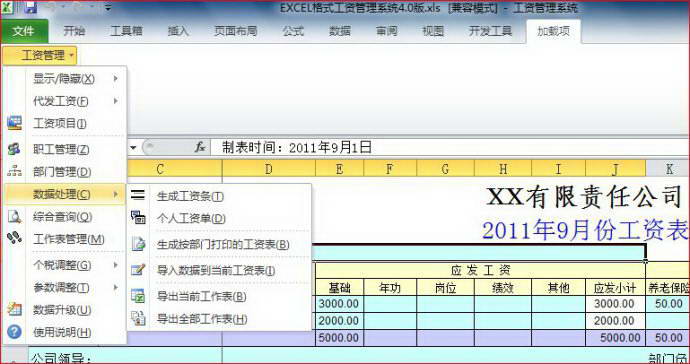
Task: Click the 绩效 column header cell
Action: click(503, 288)
